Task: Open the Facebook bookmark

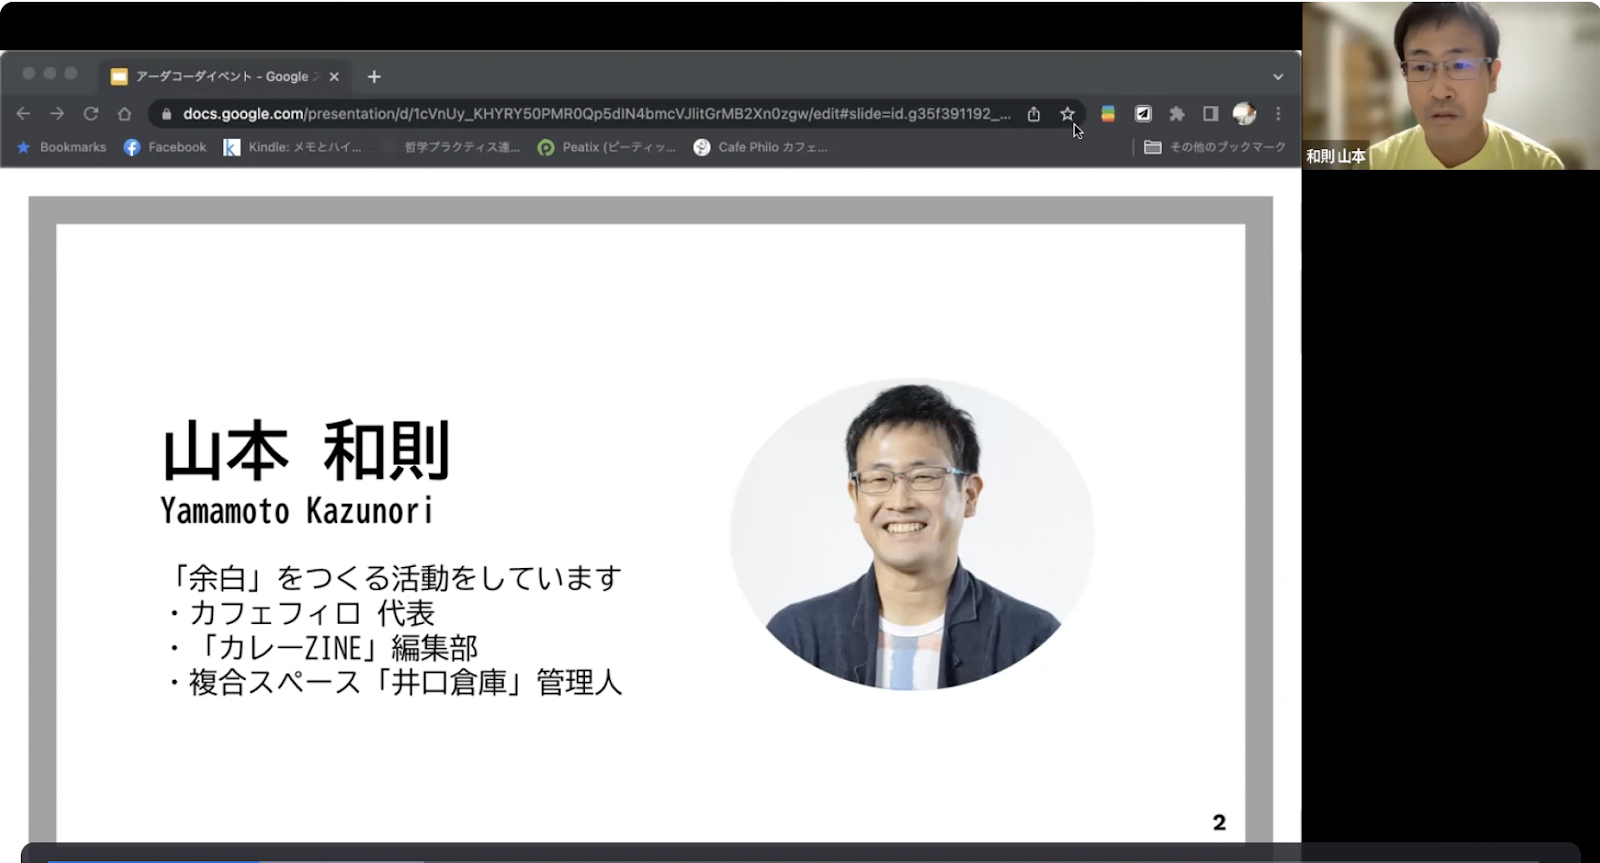Action: coord(165,147)
